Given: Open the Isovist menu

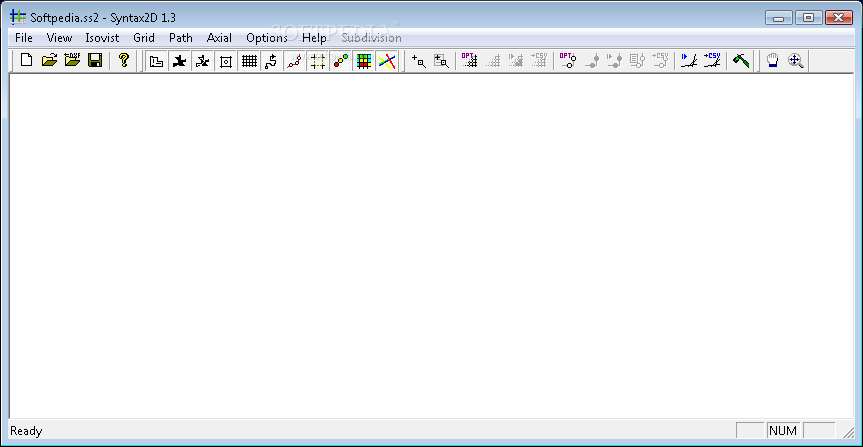Looking at the screenshot, I should click(x=102, y=38).
